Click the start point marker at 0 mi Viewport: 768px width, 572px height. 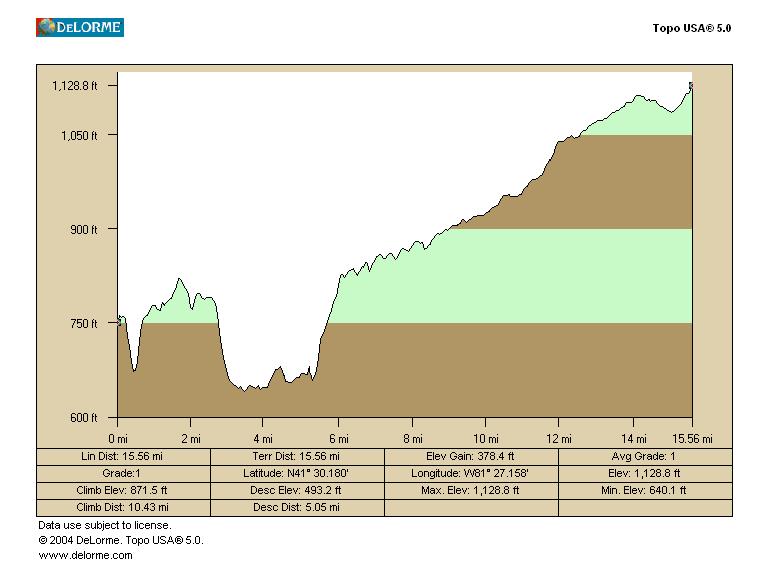point(120,321)
